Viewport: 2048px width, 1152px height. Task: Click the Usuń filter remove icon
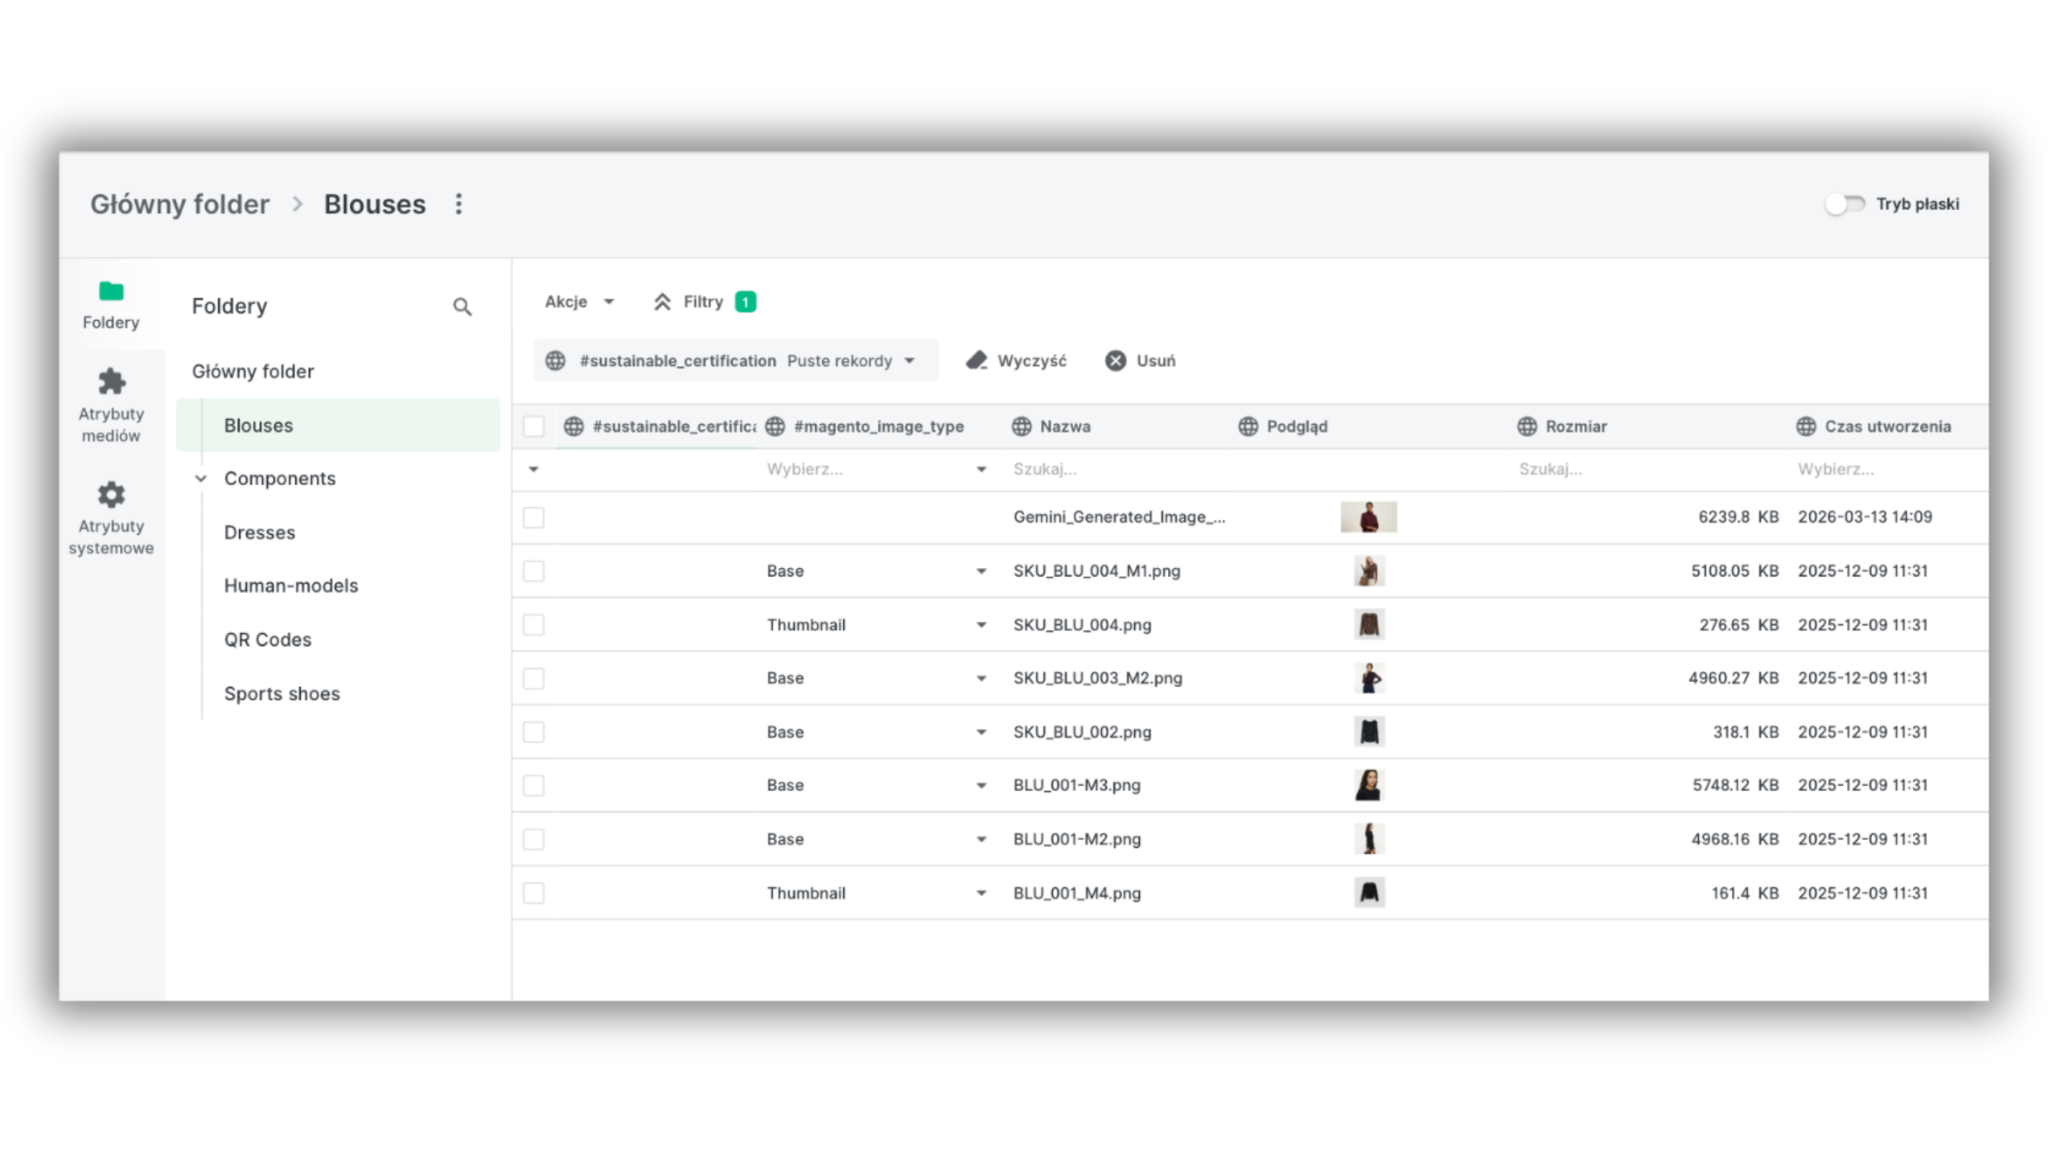pyautogui.click(x=1116, y=361)
